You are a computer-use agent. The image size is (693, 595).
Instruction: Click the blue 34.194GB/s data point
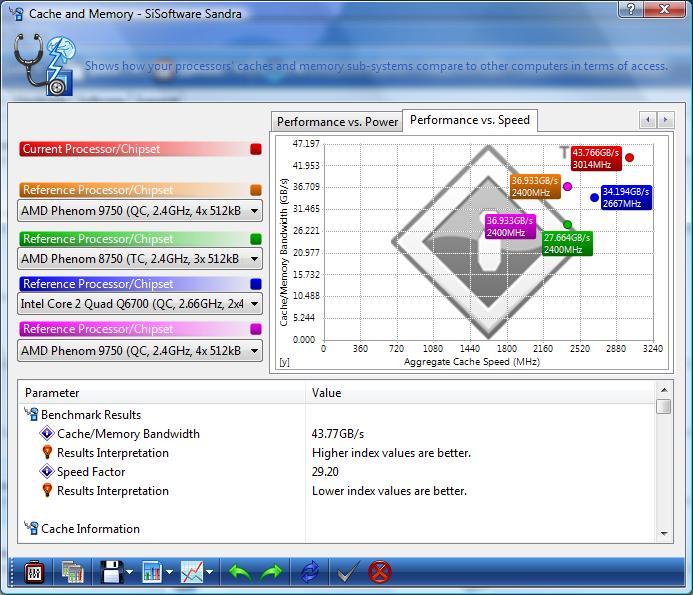click(594, 198)
